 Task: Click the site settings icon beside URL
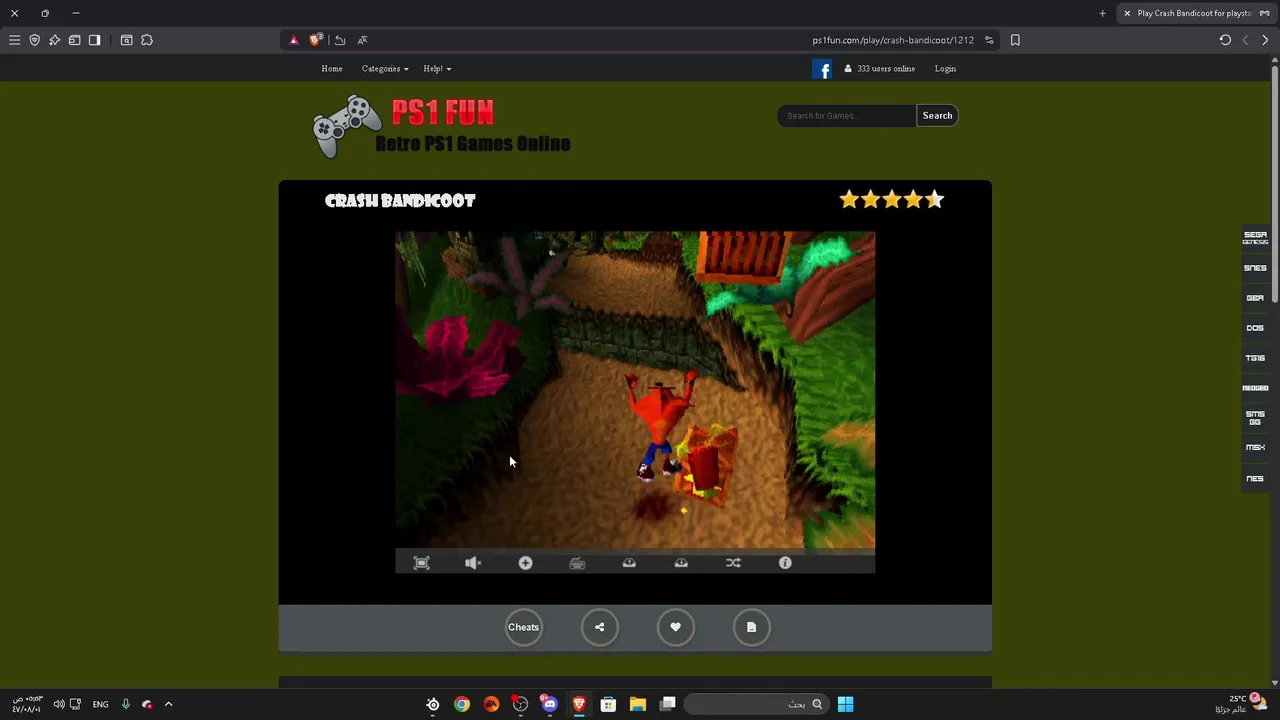pos(989,40)
